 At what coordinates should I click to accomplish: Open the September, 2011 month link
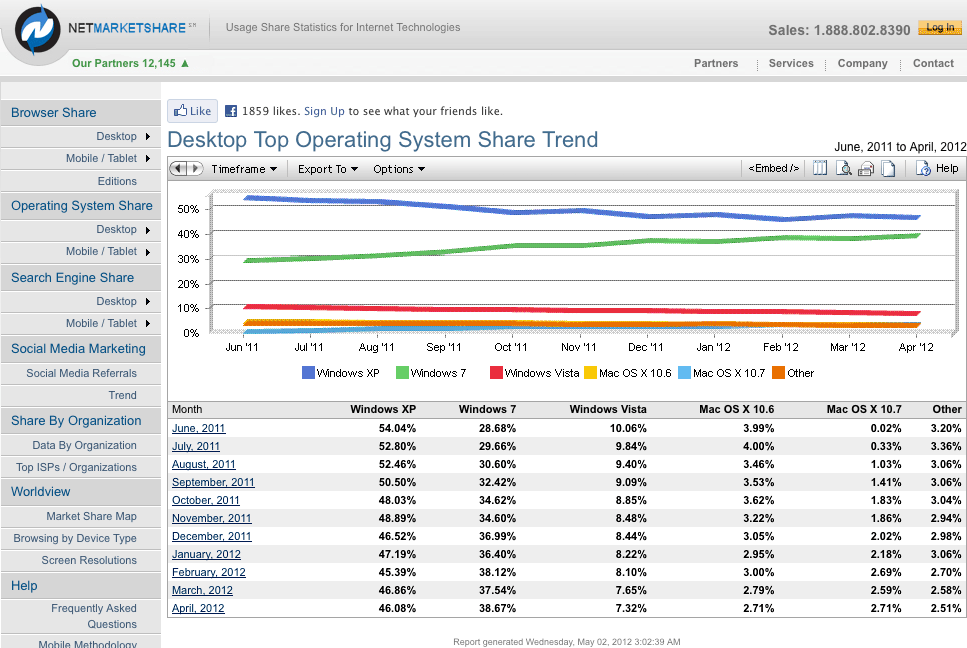(213, 482)
